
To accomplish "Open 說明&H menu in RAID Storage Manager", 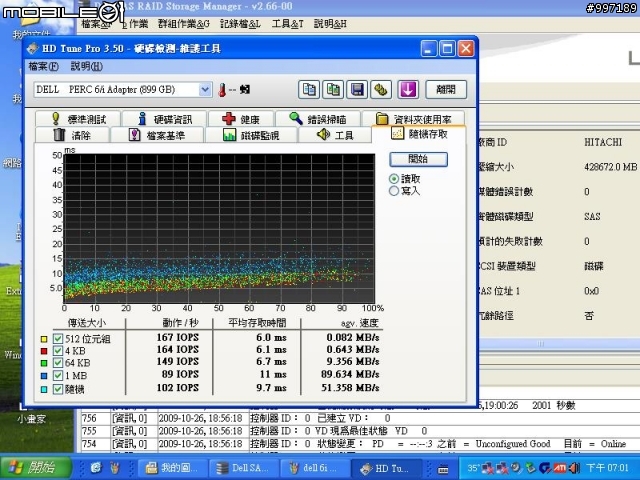I will 330,24.
